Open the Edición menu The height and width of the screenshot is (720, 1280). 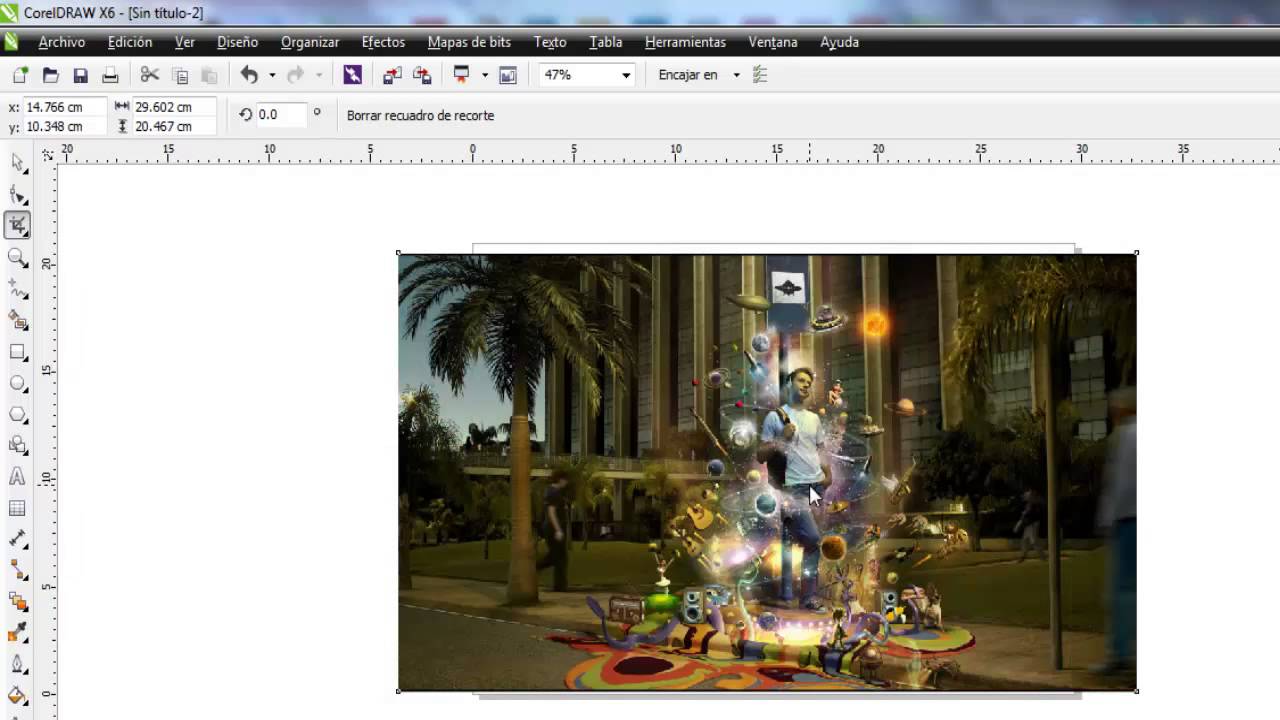130,42
